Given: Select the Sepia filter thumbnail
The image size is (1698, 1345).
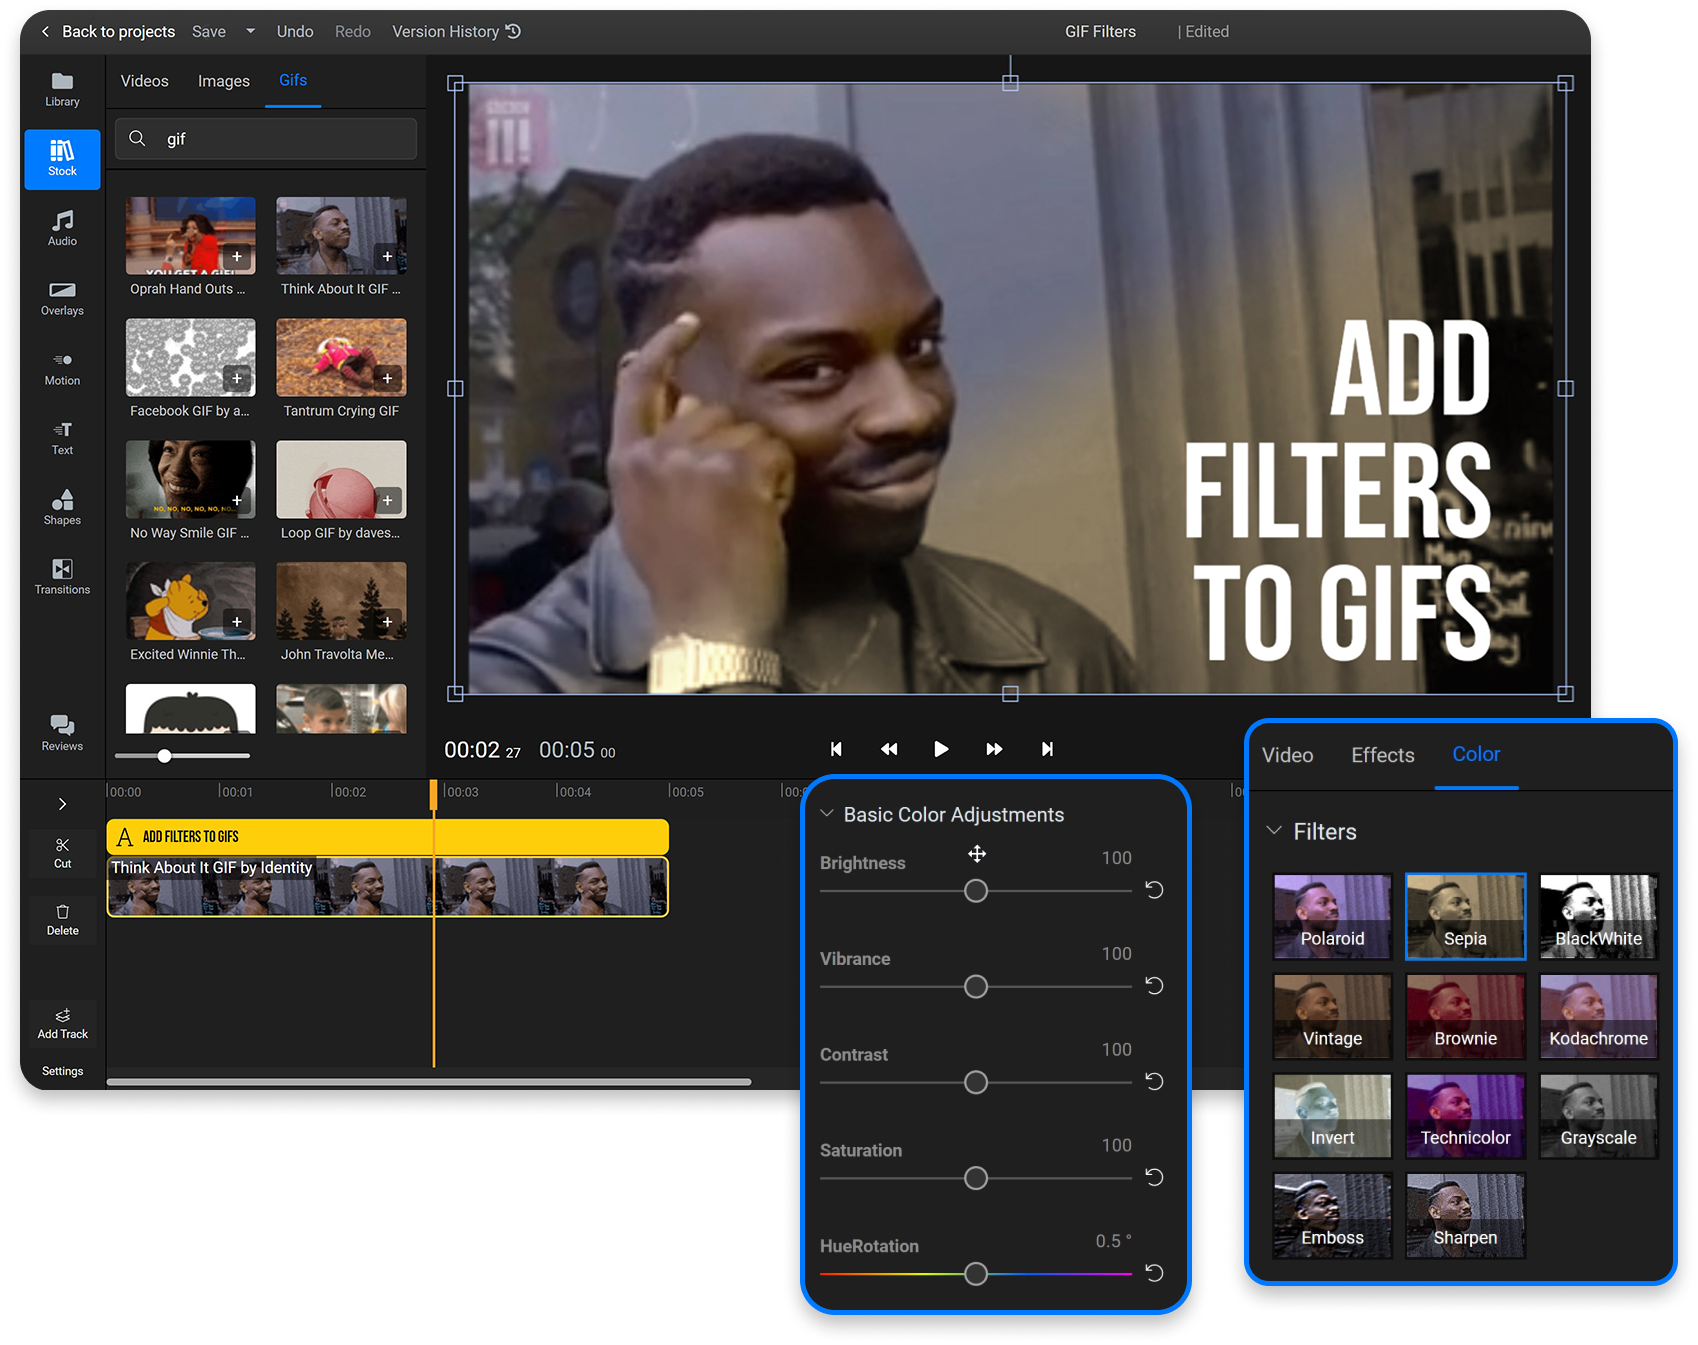Looking at the screenshot, I should (x=1464, y=915).
